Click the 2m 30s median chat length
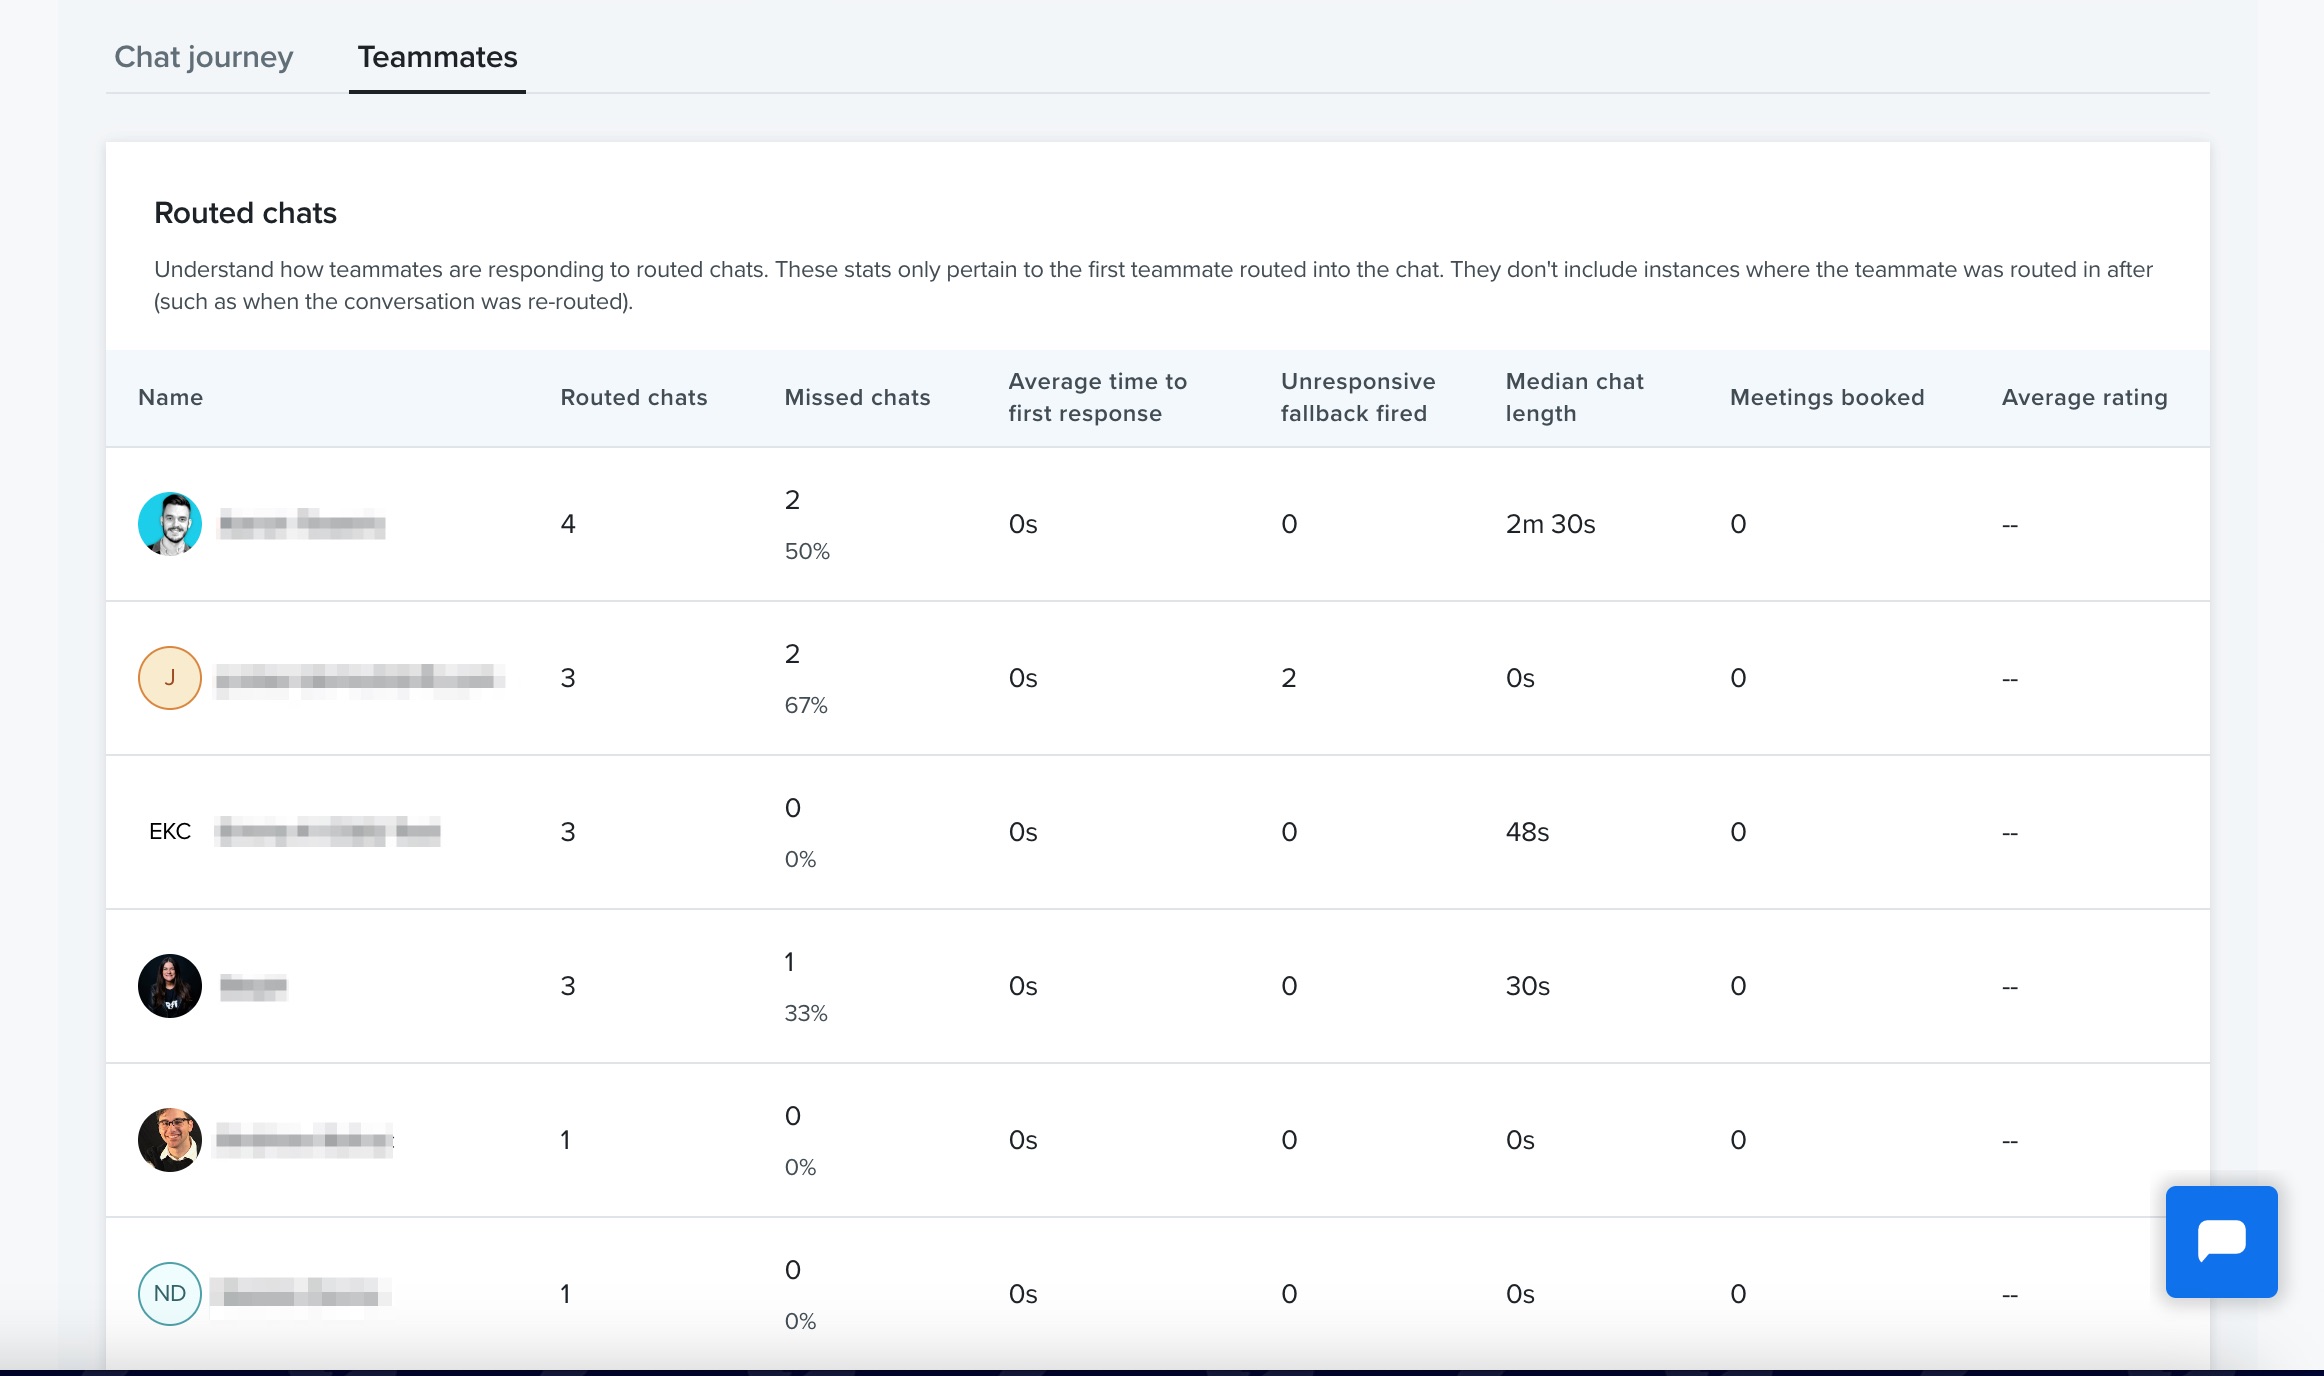Screen dimensions: 2324x1376 point(1551,524)
